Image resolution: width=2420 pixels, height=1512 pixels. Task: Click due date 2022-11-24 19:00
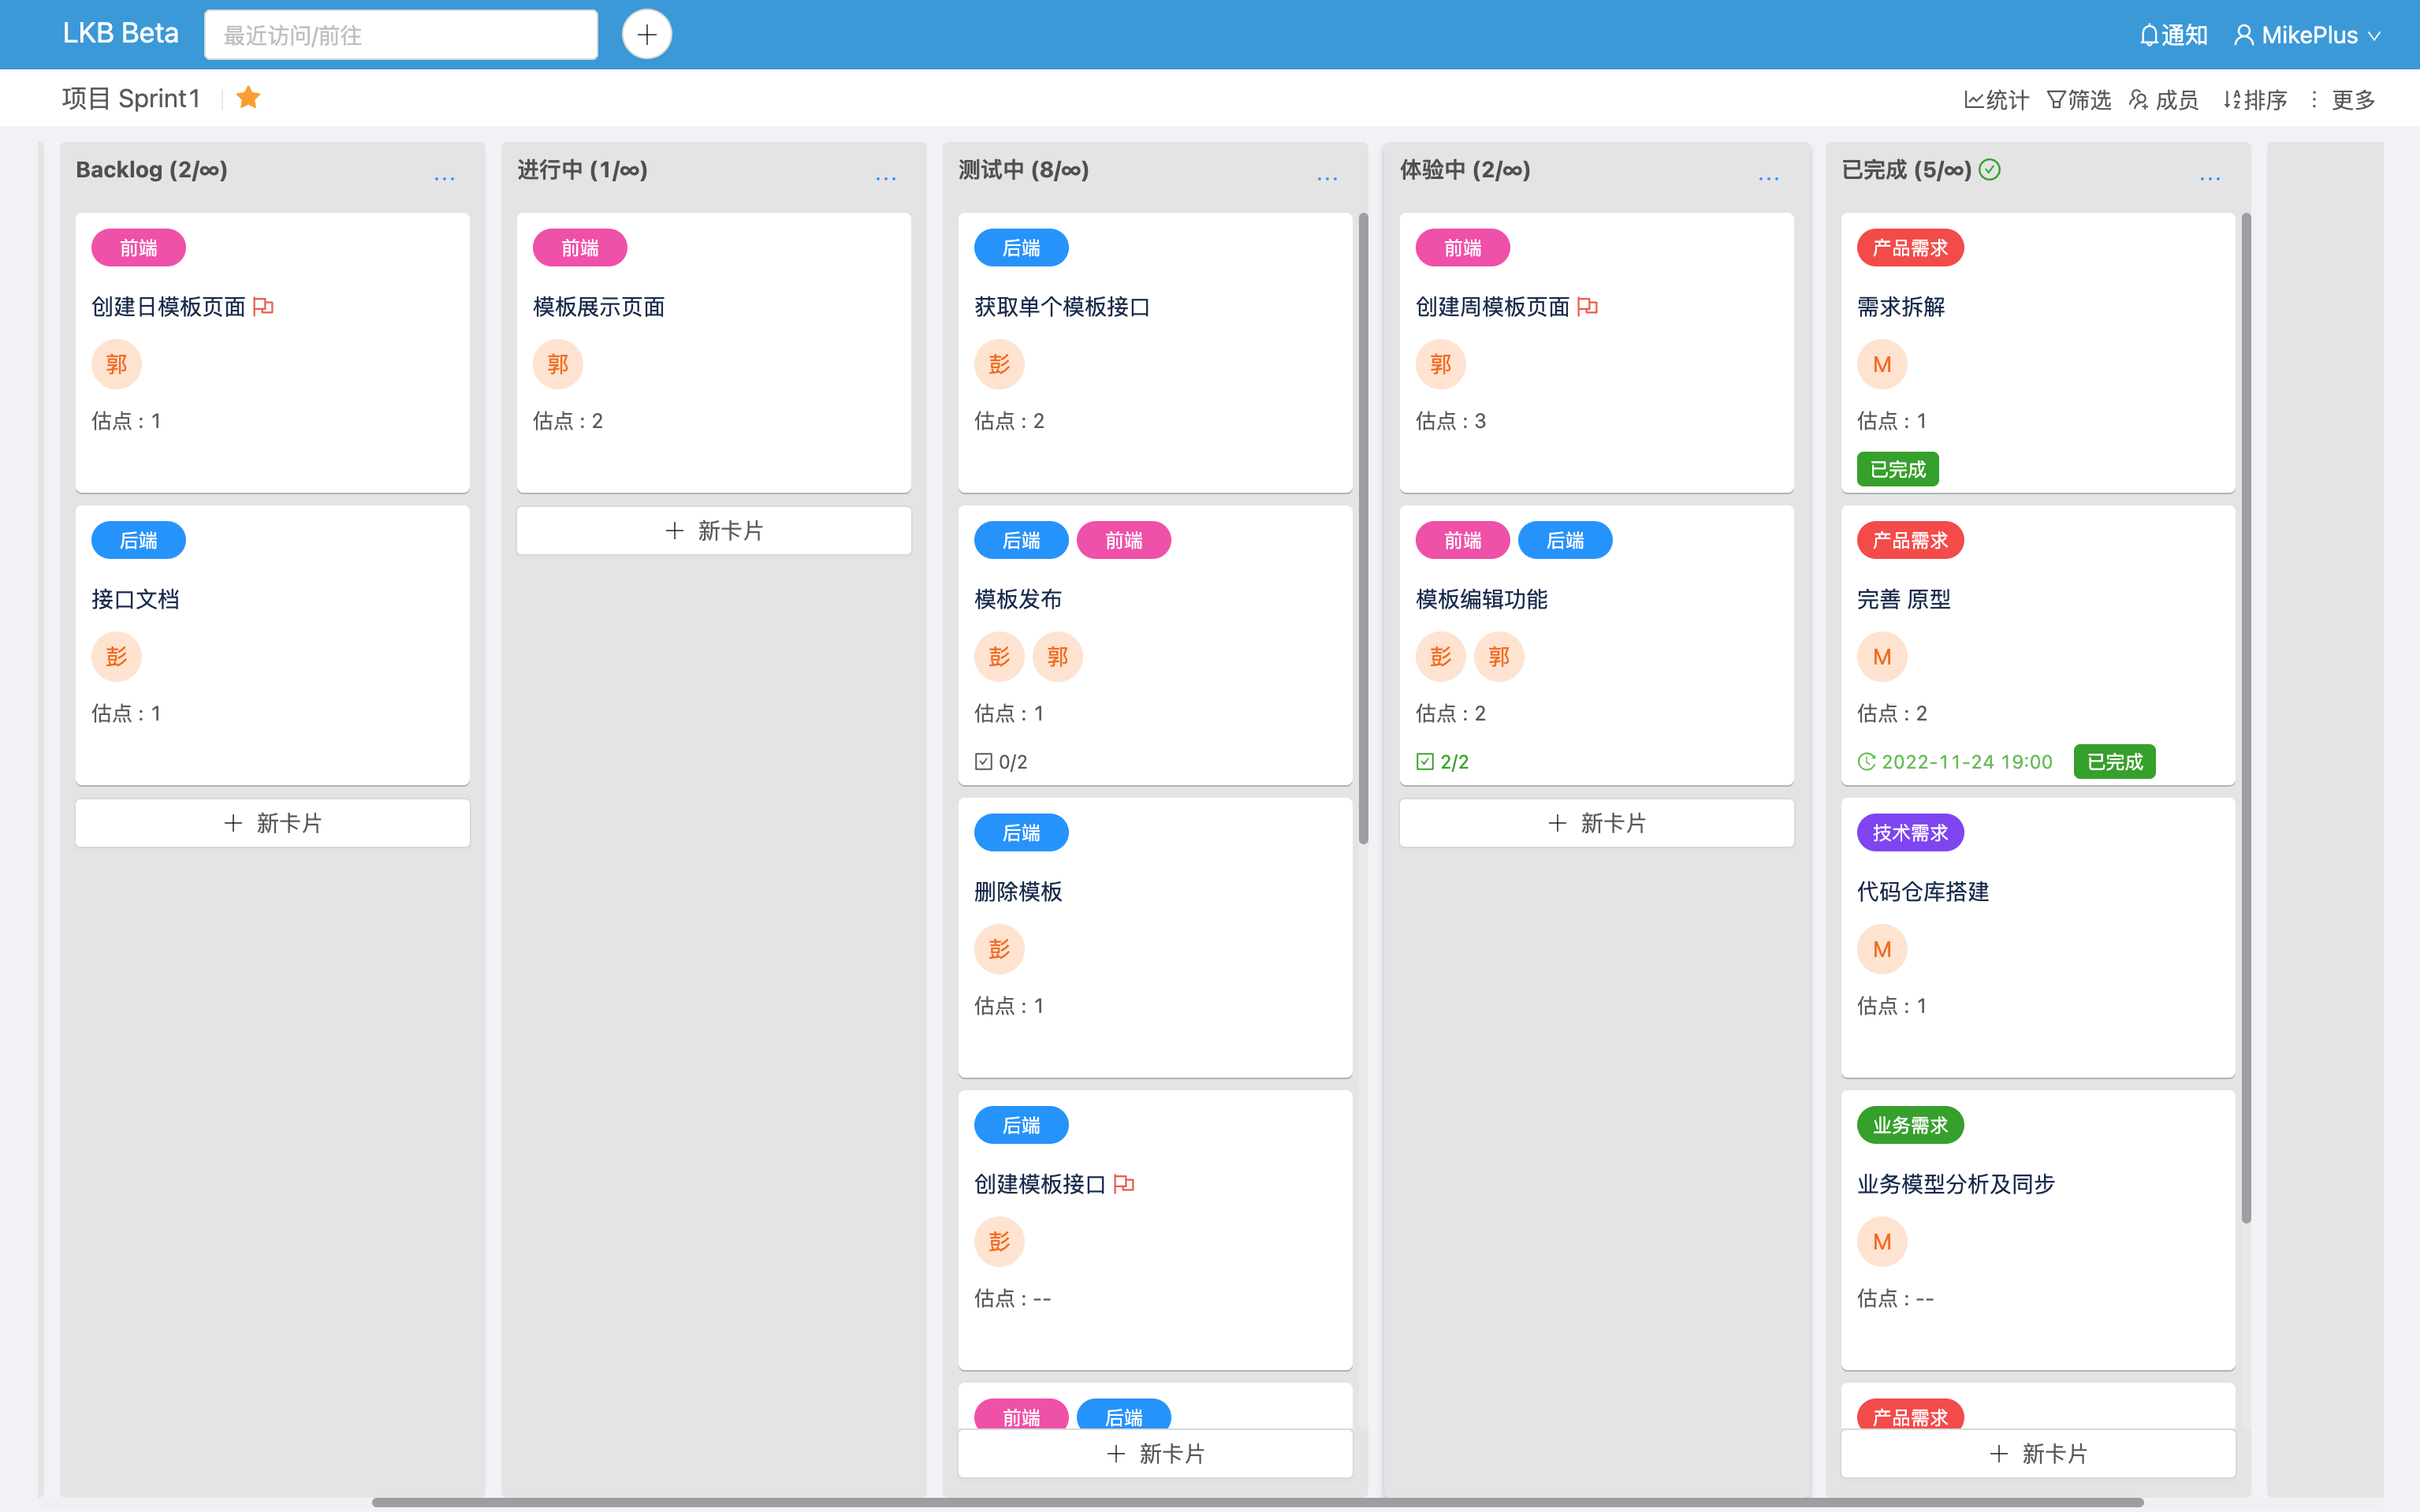[1955, 762]
